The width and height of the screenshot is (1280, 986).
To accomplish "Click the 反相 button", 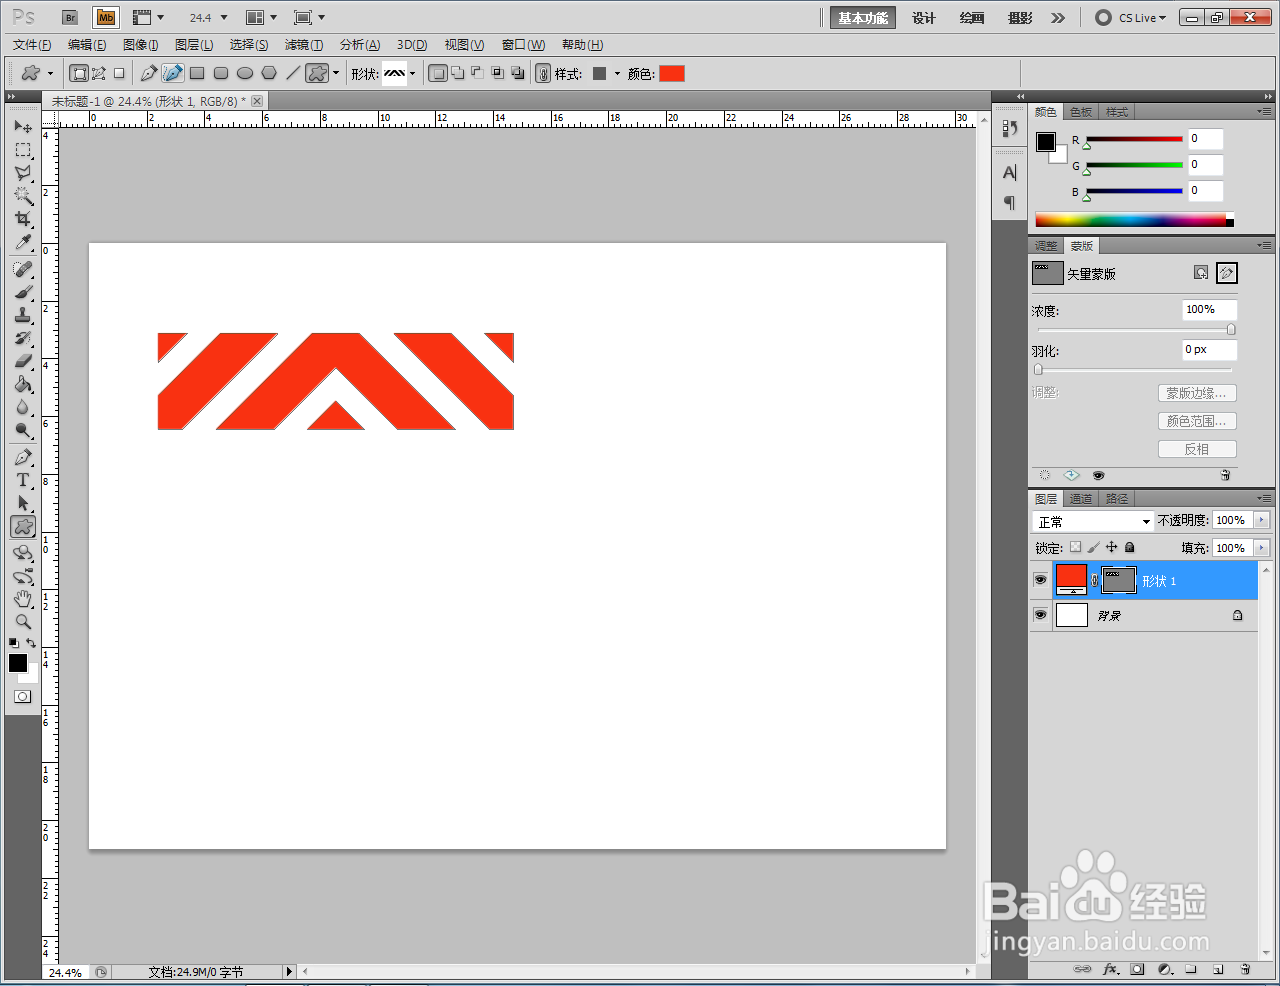I will (x=1197, y=449).
